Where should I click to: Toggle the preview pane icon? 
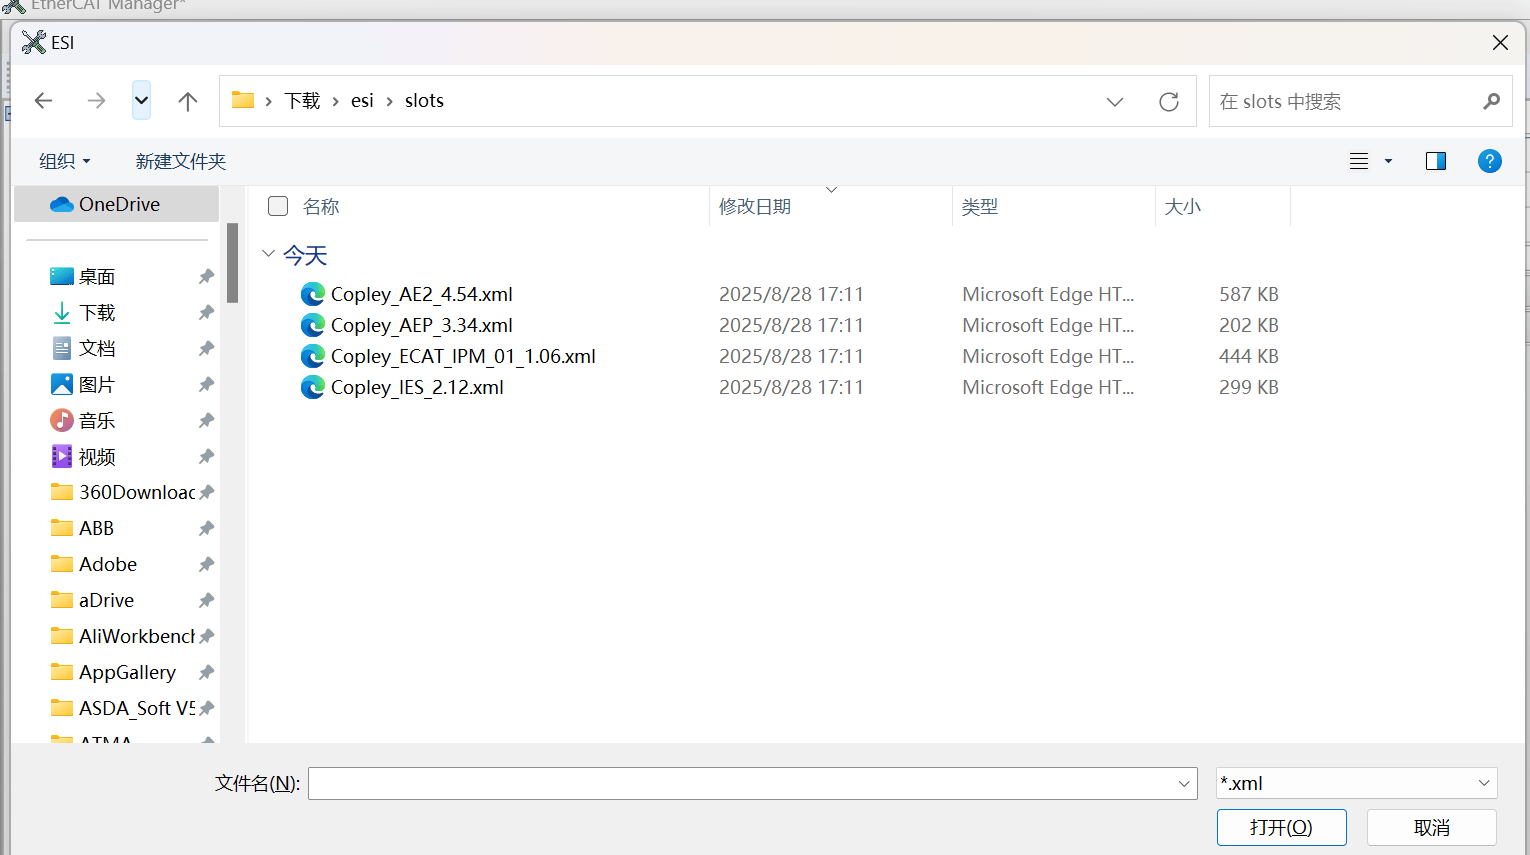tap(1436, 161)
